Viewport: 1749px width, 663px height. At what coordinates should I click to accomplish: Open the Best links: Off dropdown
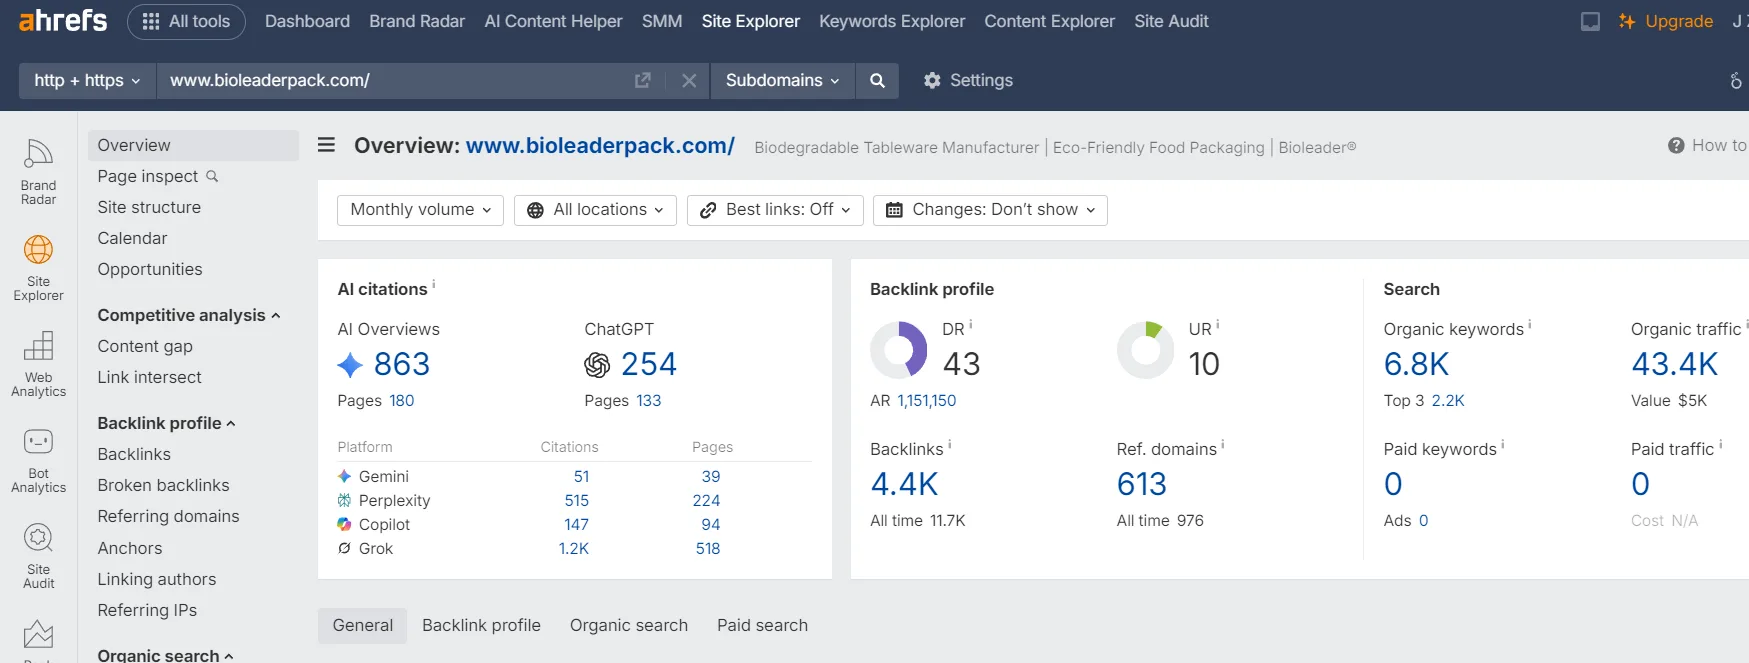pos(775,210)
